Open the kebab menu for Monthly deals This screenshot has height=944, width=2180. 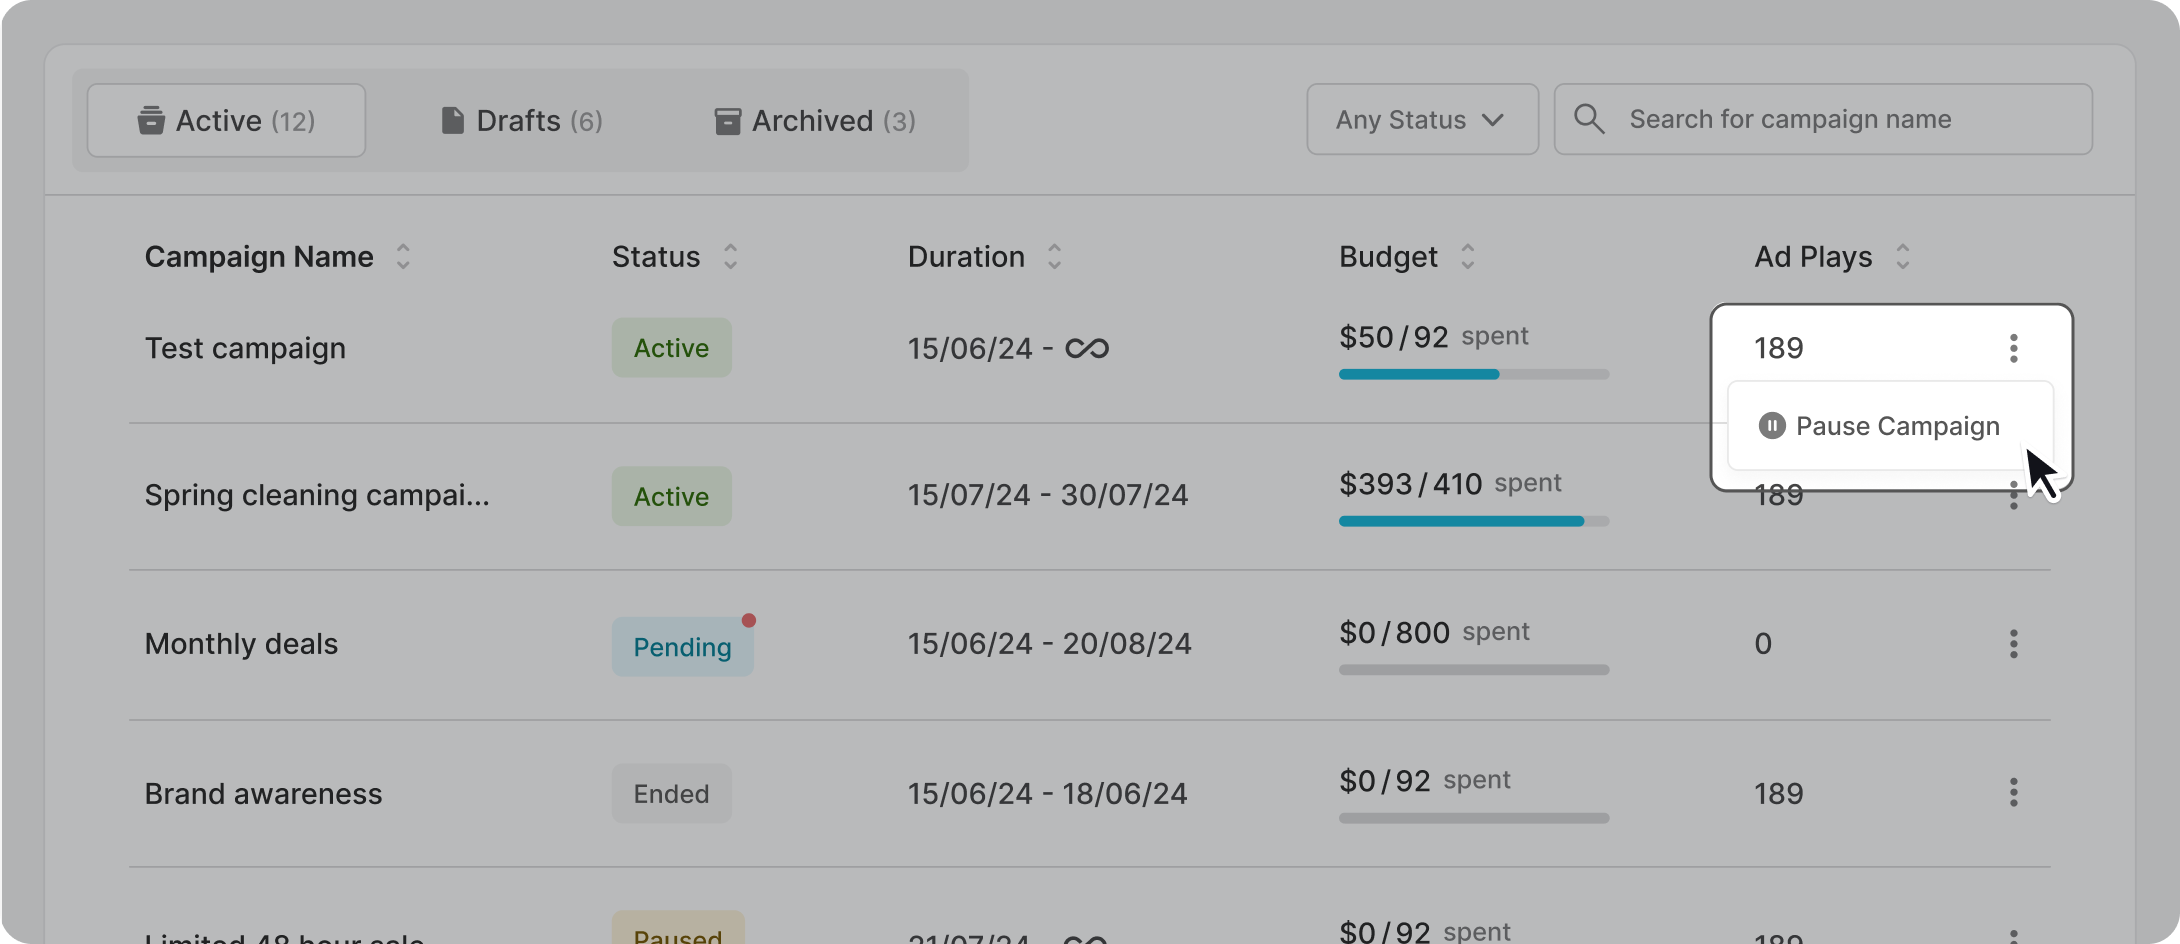pyautogui.click(x=2013, y=644)
